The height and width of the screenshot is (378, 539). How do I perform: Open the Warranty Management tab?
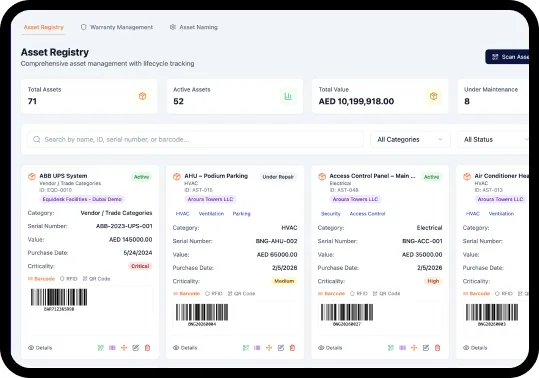117,27
